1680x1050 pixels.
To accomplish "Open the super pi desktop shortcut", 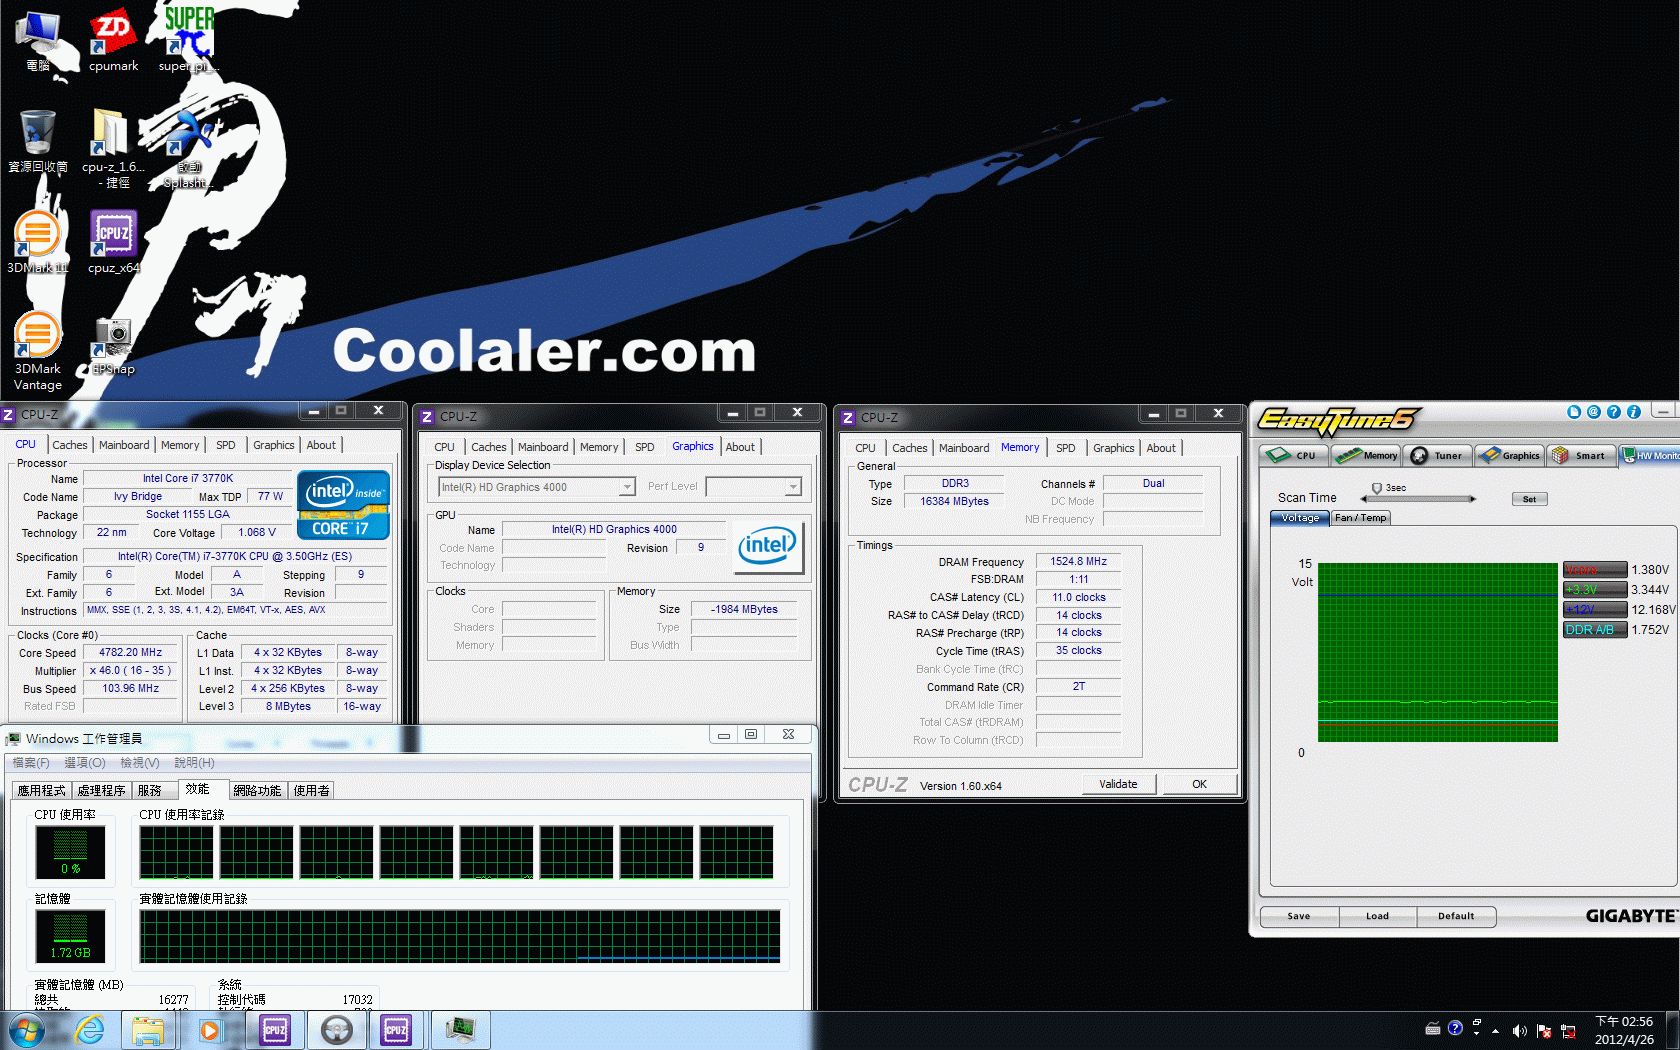I will [x=187, y=40].
